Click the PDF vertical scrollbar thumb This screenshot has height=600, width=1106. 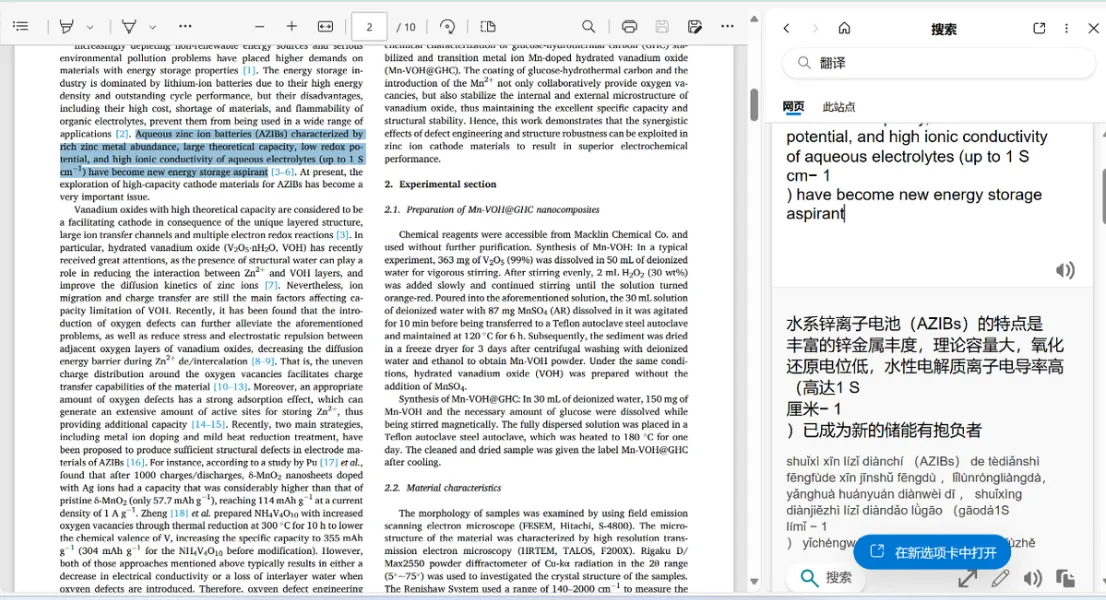click(x=754, y=104)
